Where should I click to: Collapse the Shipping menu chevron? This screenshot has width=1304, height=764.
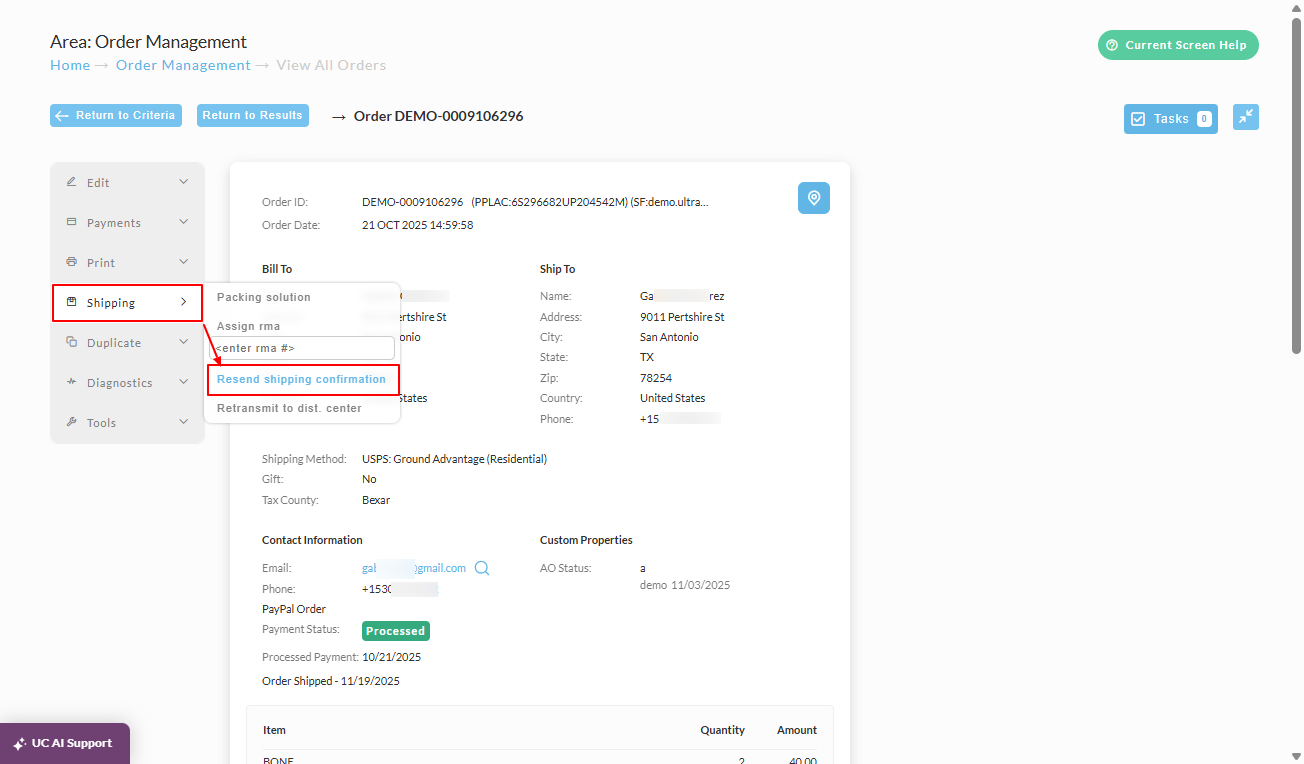pos(183,302)
